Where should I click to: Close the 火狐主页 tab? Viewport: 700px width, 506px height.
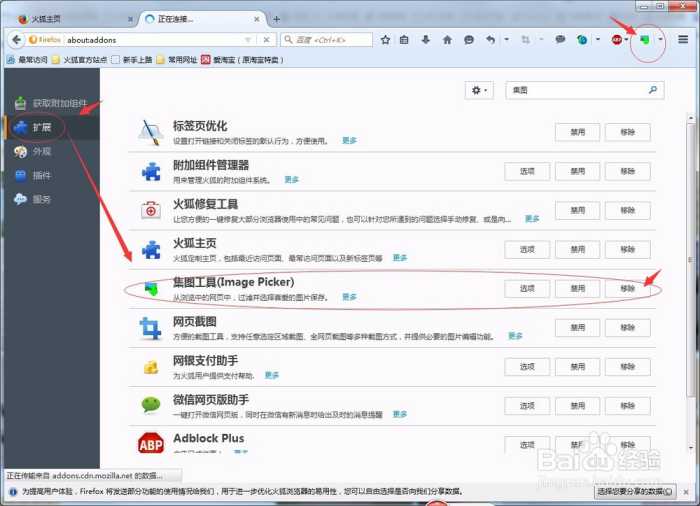[x=130, y=19]
